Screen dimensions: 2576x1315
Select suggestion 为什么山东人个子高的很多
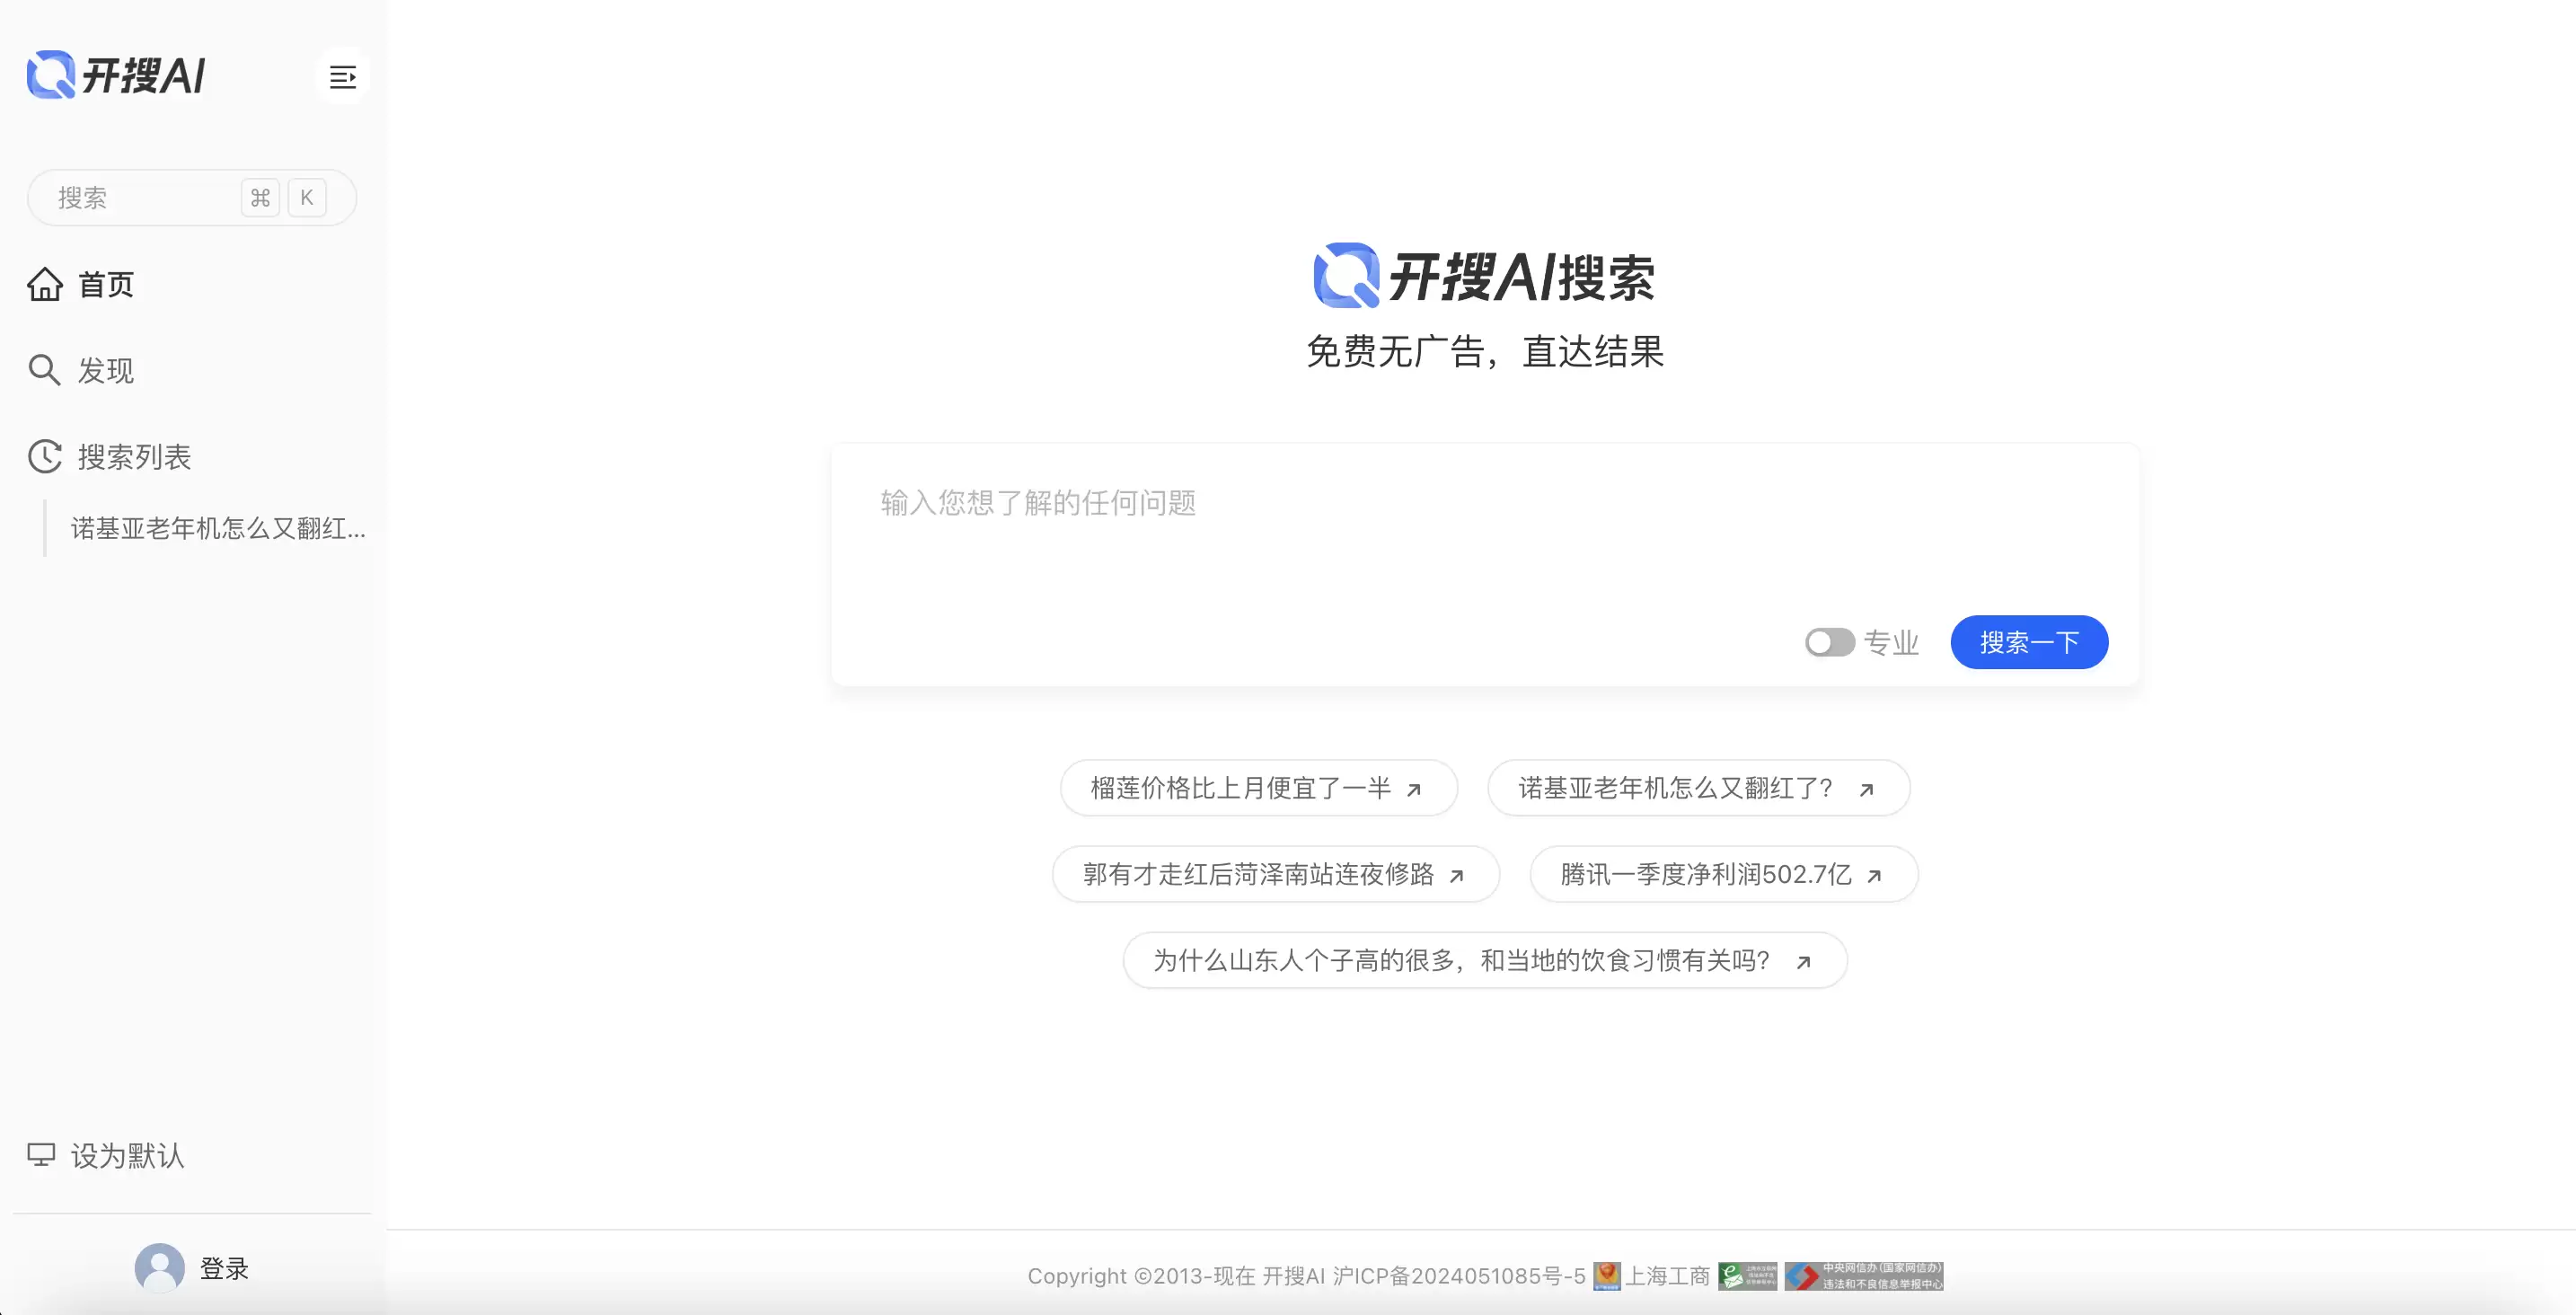pos(1485,960)
